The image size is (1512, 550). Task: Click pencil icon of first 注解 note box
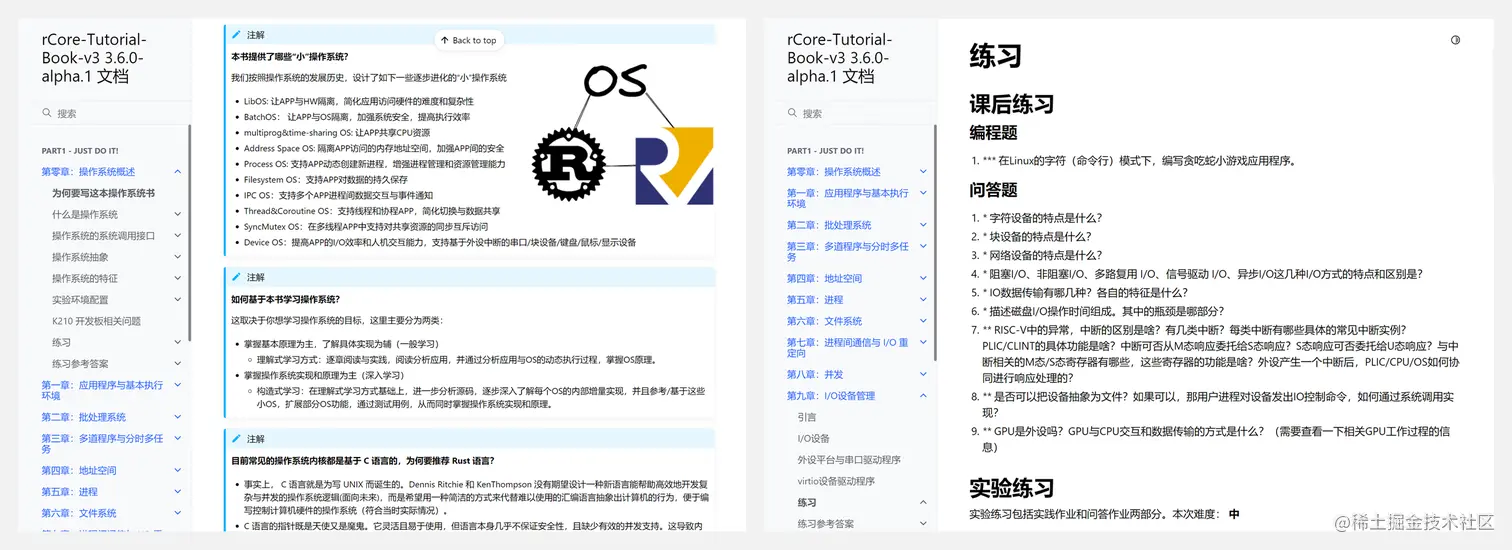click(236, 35)
